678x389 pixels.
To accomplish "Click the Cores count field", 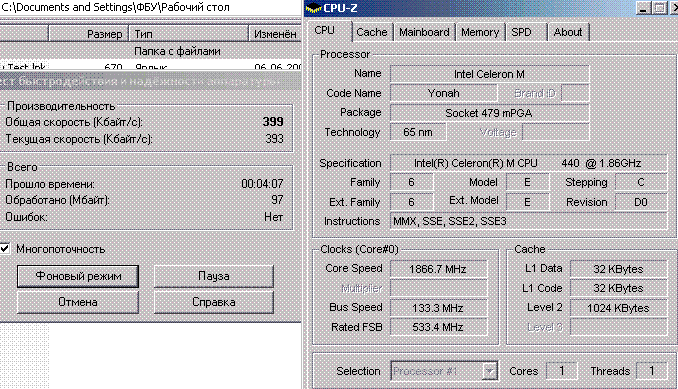I will point(561,371).
